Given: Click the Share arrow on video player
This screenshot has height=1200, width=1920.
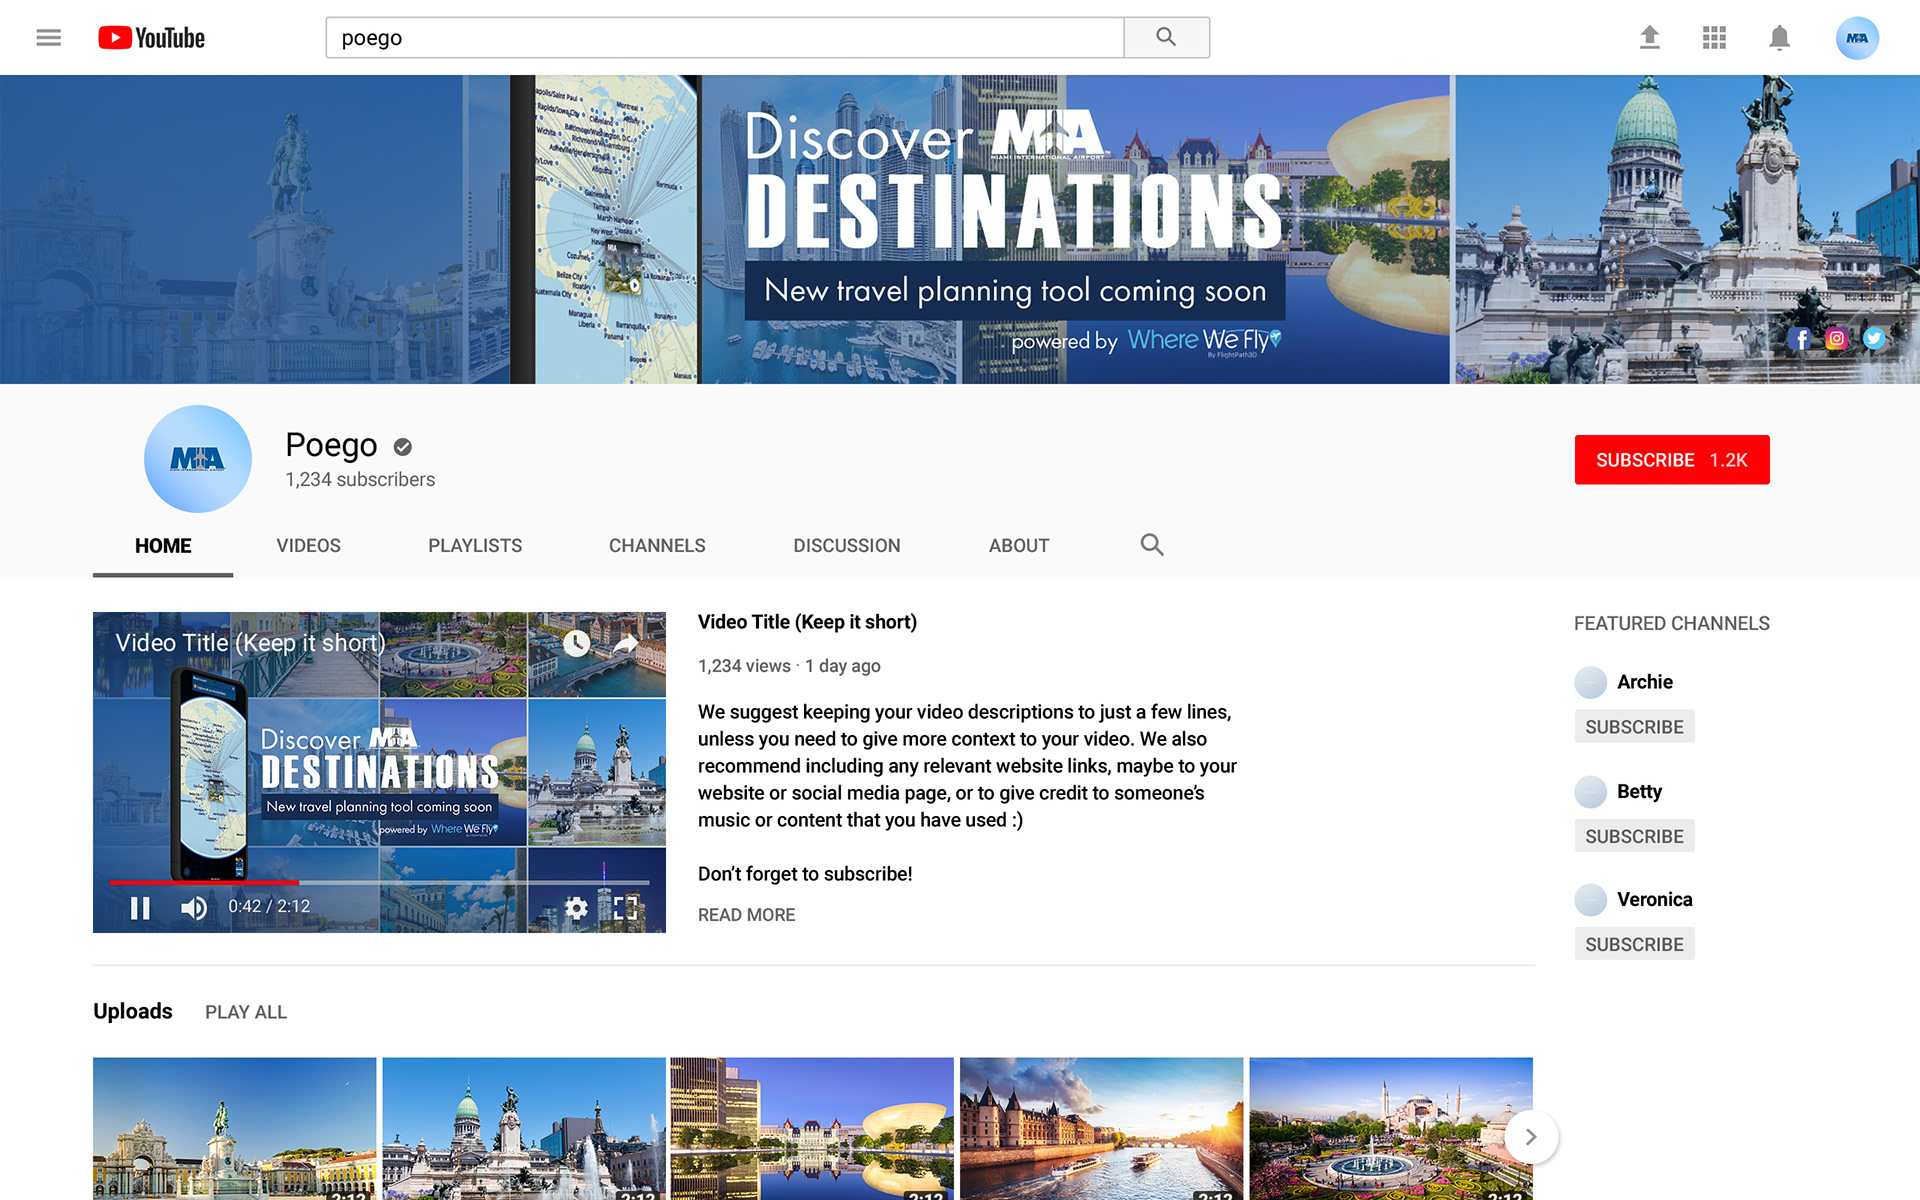Looking at the screenshot, I should (625, 643).
